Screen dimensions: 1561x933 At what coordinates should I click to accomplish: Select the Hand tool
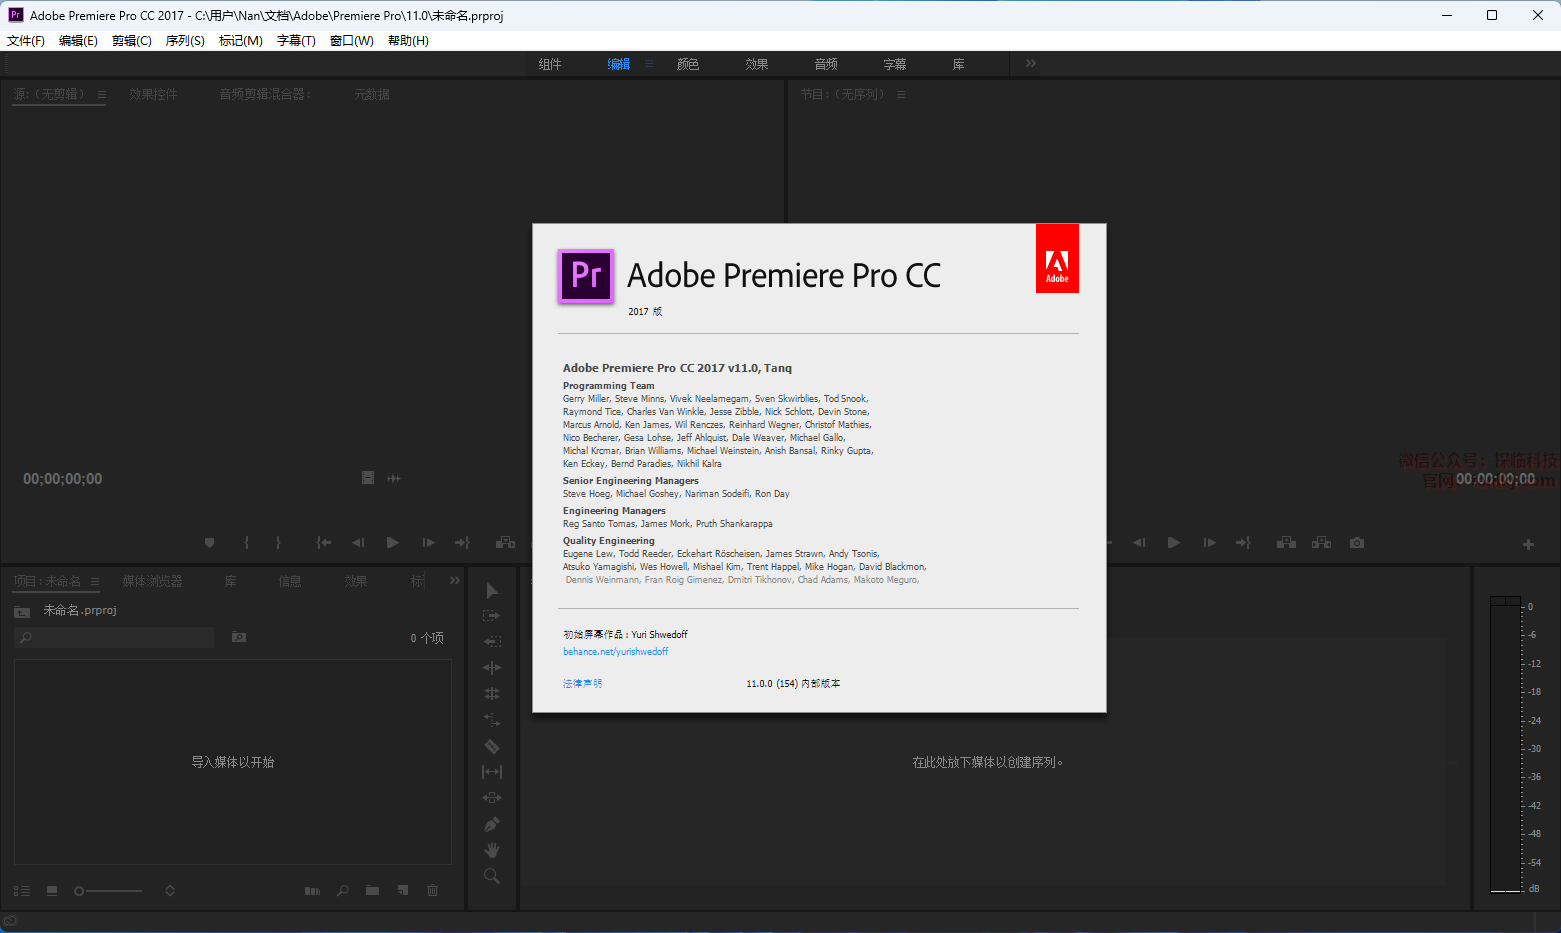point(492,850)
